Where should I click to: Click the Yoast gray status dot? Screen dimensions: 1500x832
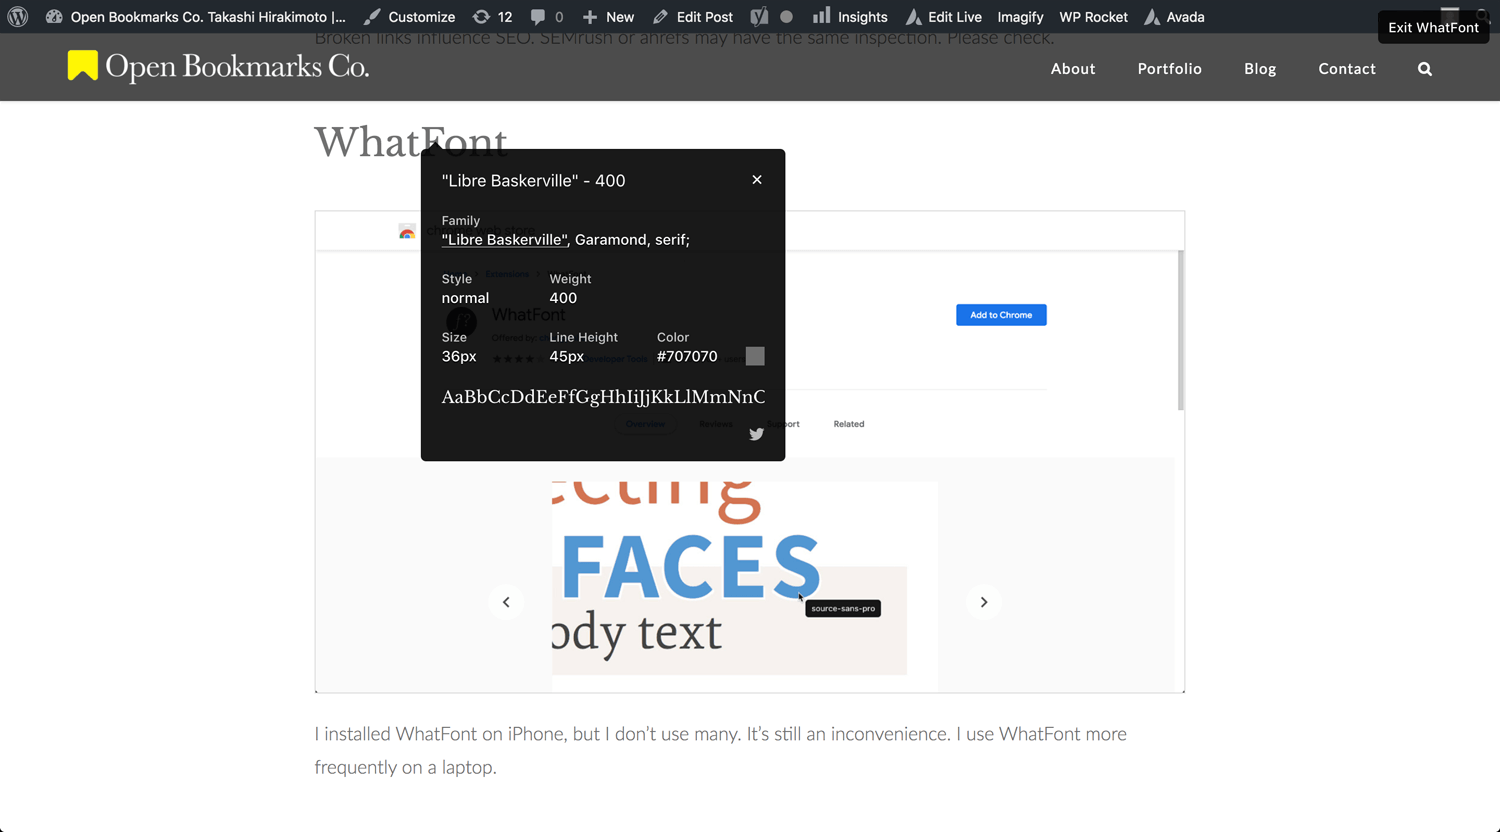pyautogui.click(x=787, y=17)
